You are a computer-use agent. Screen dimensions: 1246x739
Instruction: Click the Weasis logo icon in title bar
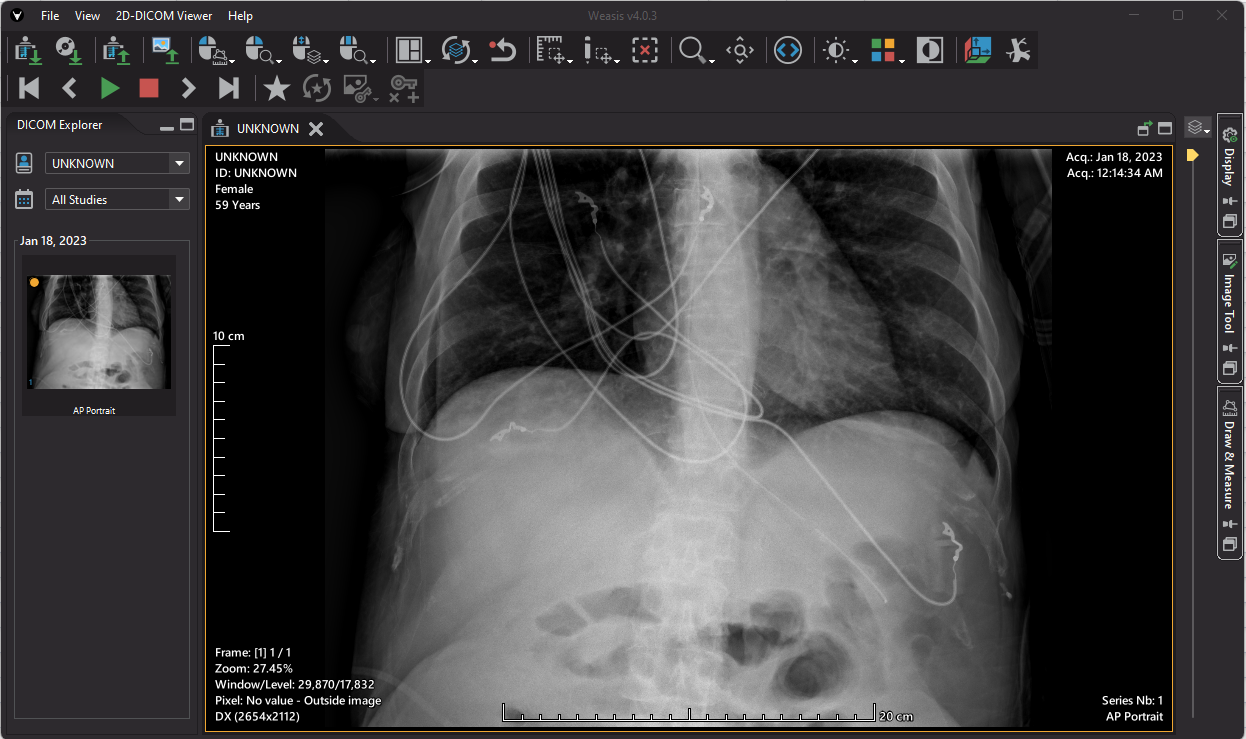click(17, 16)
